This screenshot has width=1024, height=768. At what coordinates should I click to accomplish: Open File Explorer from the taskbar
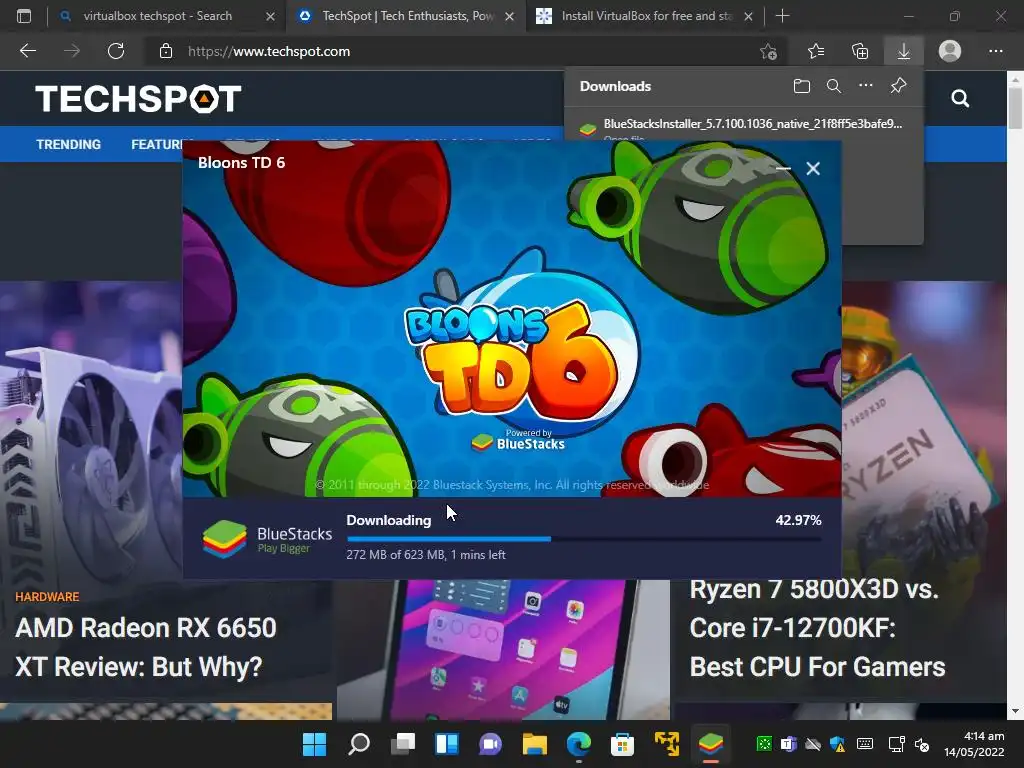click(x=534, y=743)
